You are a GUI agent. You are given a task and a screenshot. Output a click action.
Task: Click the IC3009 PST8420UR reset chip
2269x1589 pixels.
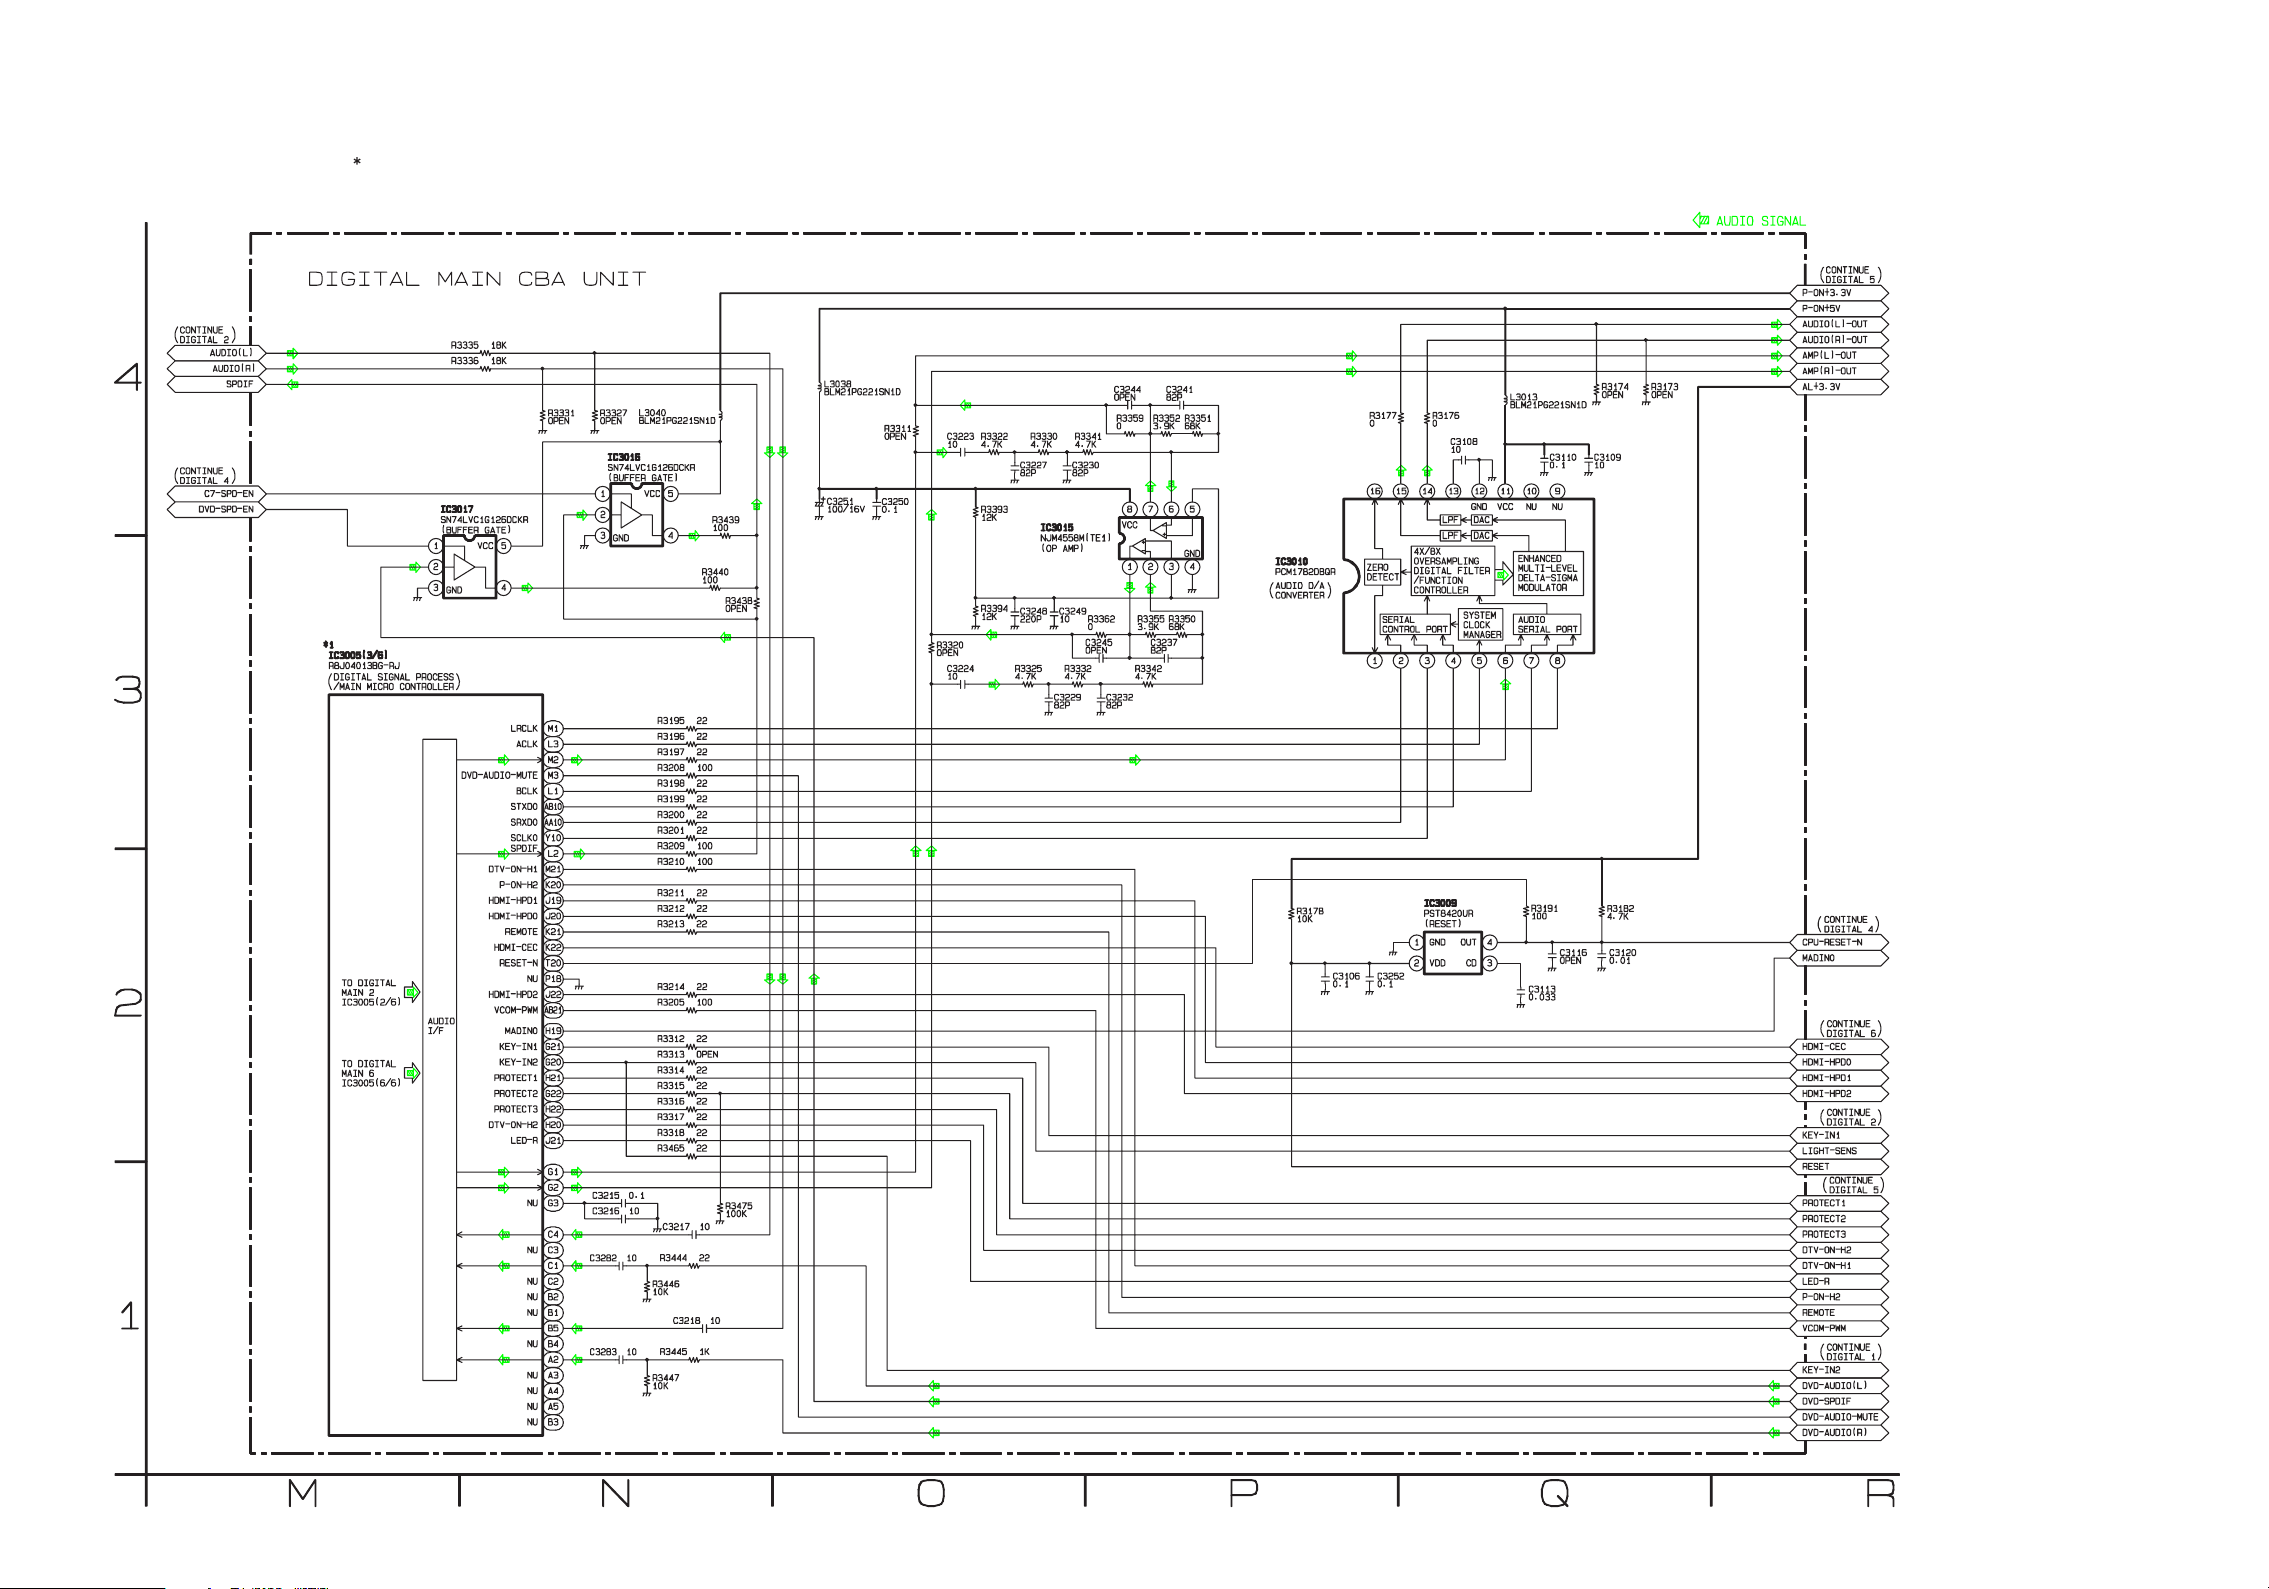point(1452,953)
